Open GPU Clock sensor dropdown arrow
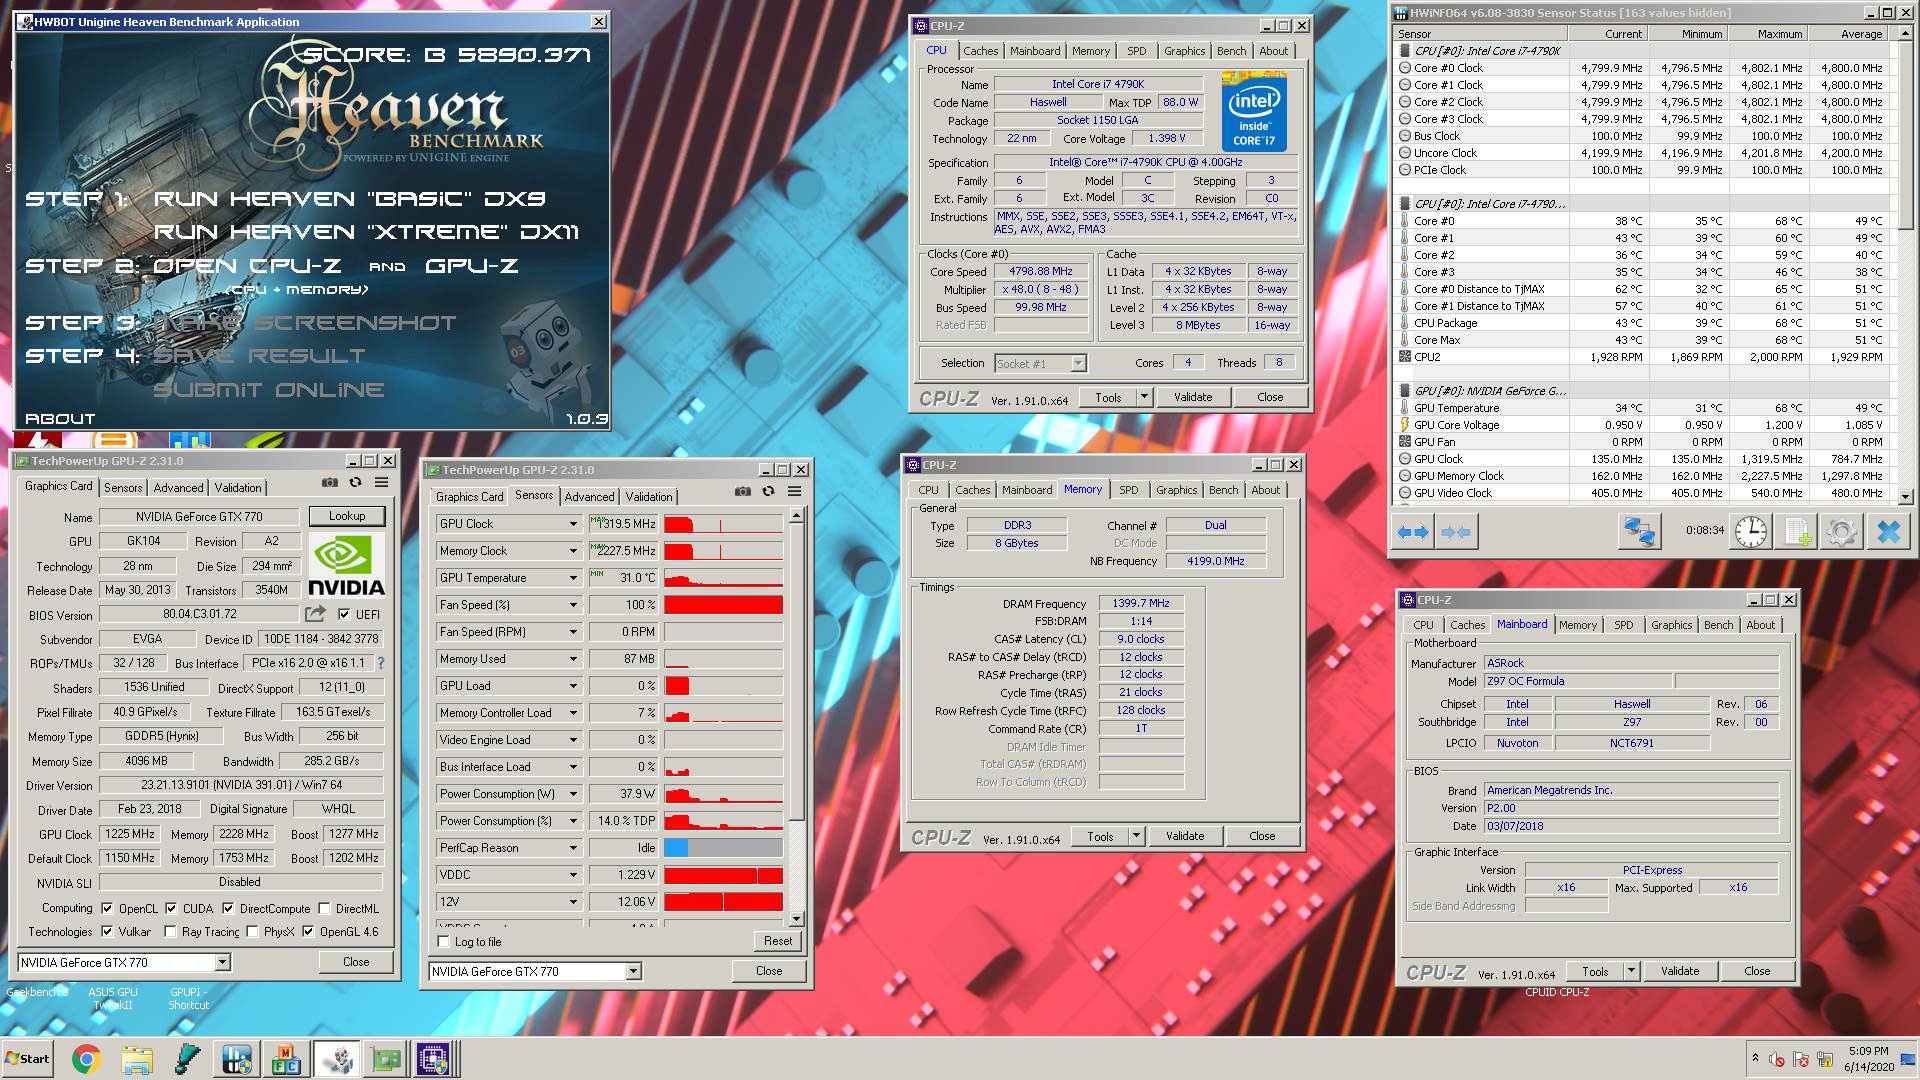Viewport: 1920px width, 1080px height. (573, 524)
